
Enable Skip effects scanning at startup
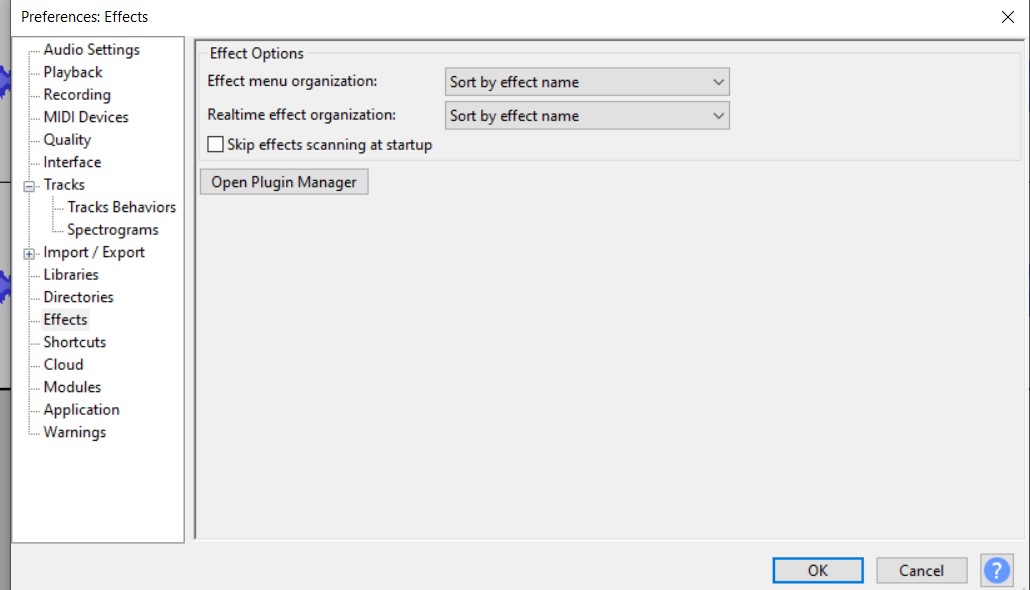(215, 145)
